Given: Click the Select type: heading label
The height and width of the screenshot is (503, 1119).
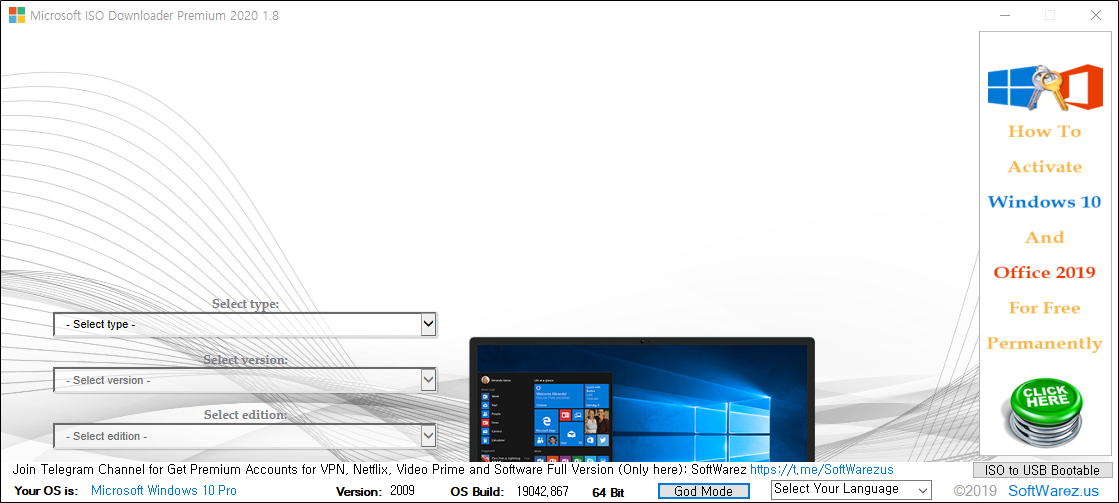Looking at the screenshot, I should click(245, 304).
